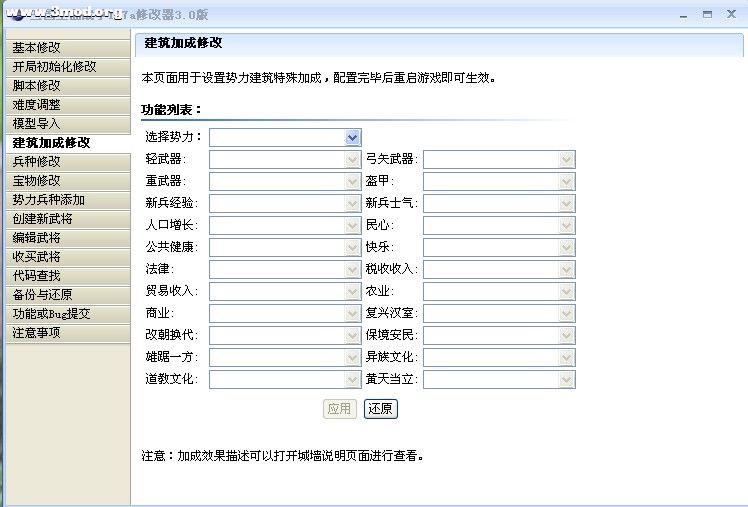Minimize the modifier window

pyautogui.click(x=684, y=14)
